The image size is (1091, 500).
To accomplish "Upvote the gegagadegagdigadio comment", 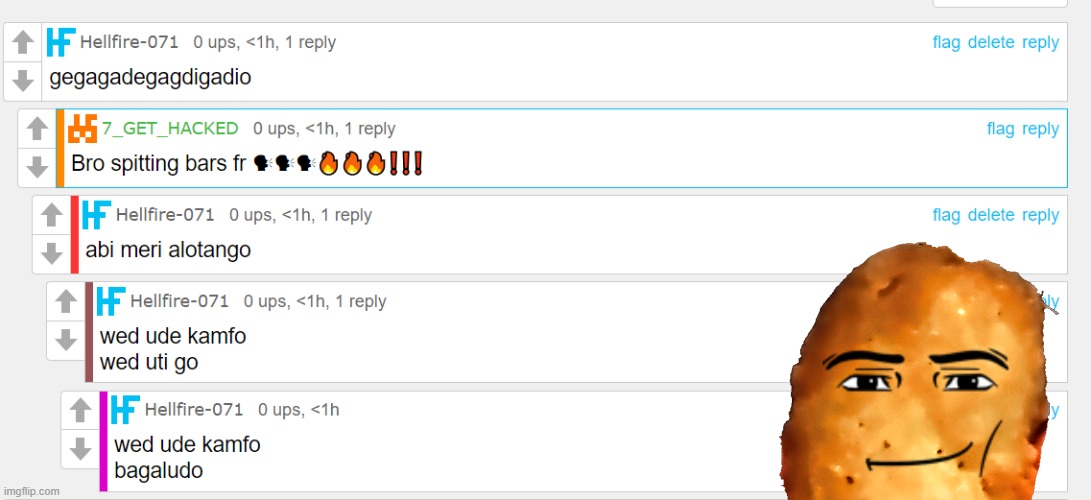I will click(24, 43).
